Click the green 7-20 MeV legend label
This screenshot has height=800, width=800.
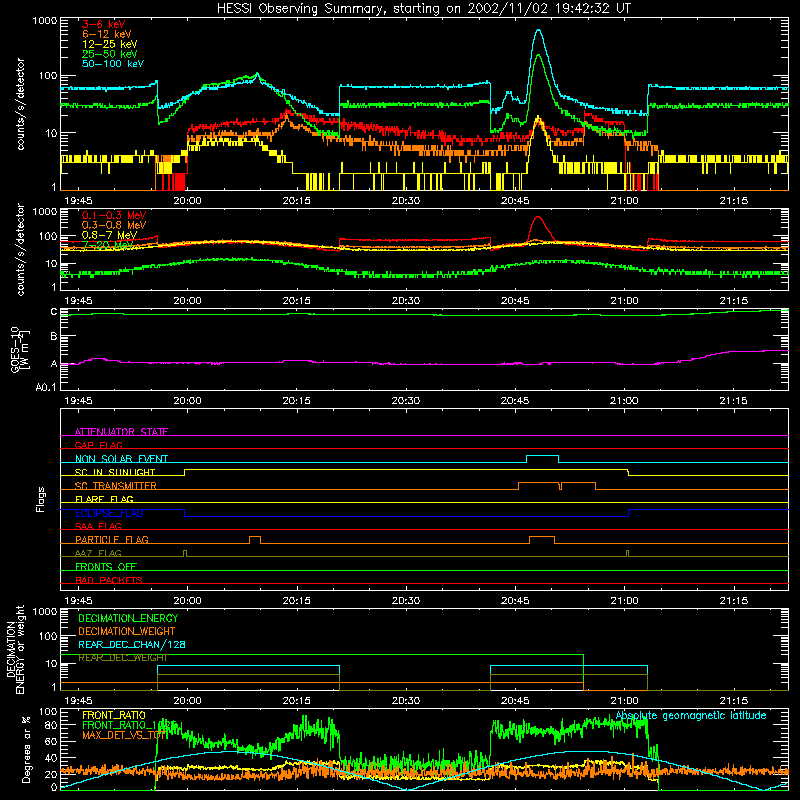108,245
